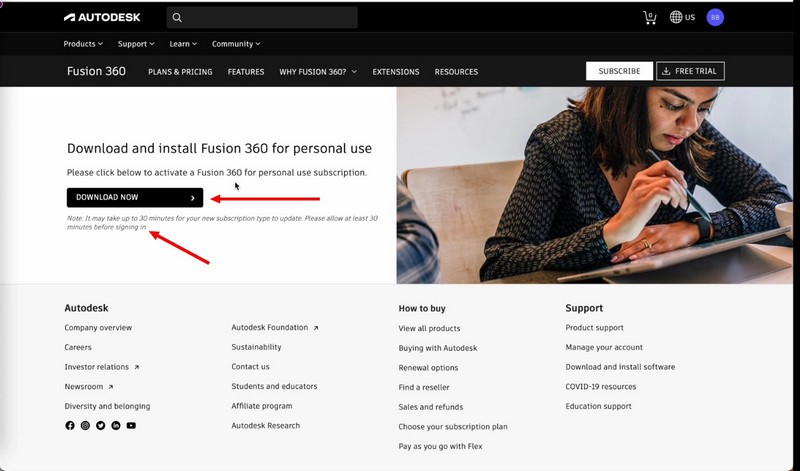Expand the Products dropdown menu
This screenshot has width=800, height=471.
(83, 44)
